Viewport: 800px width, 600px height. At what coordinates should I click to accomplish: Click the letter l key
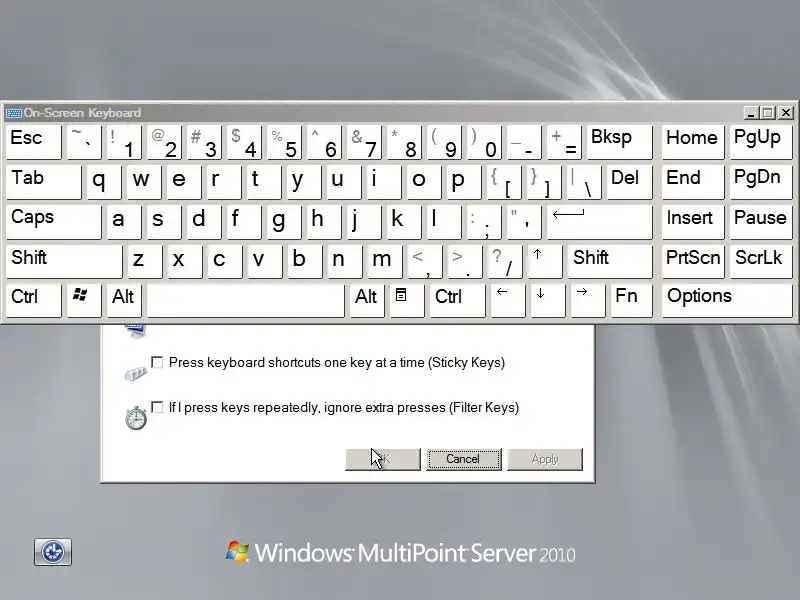[x=444, y=222]
